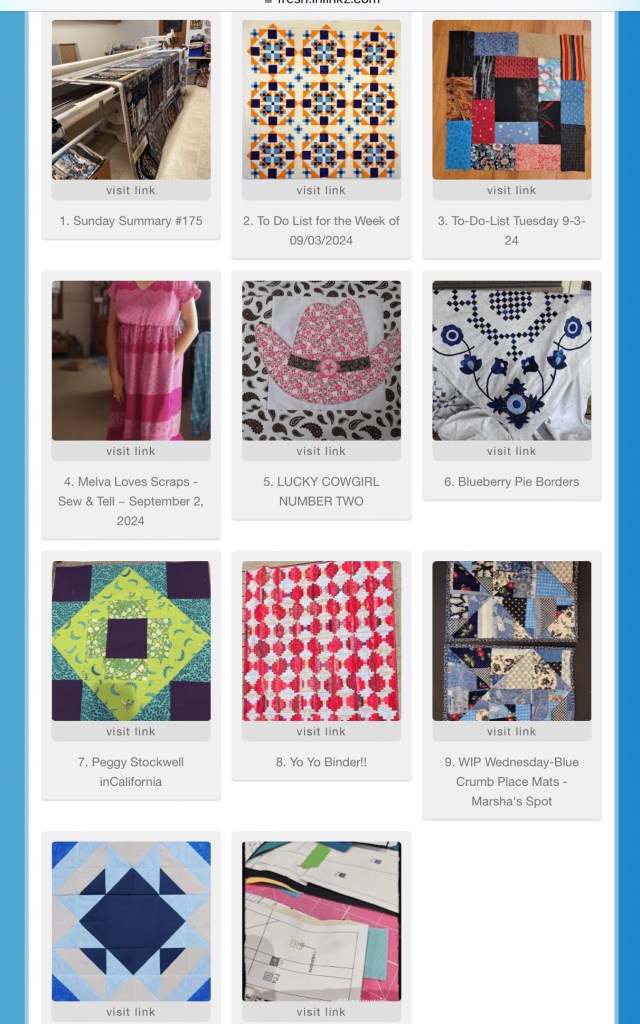
Task: Open the navy diamond quilt block thumbnail
Action: point(131,921)
